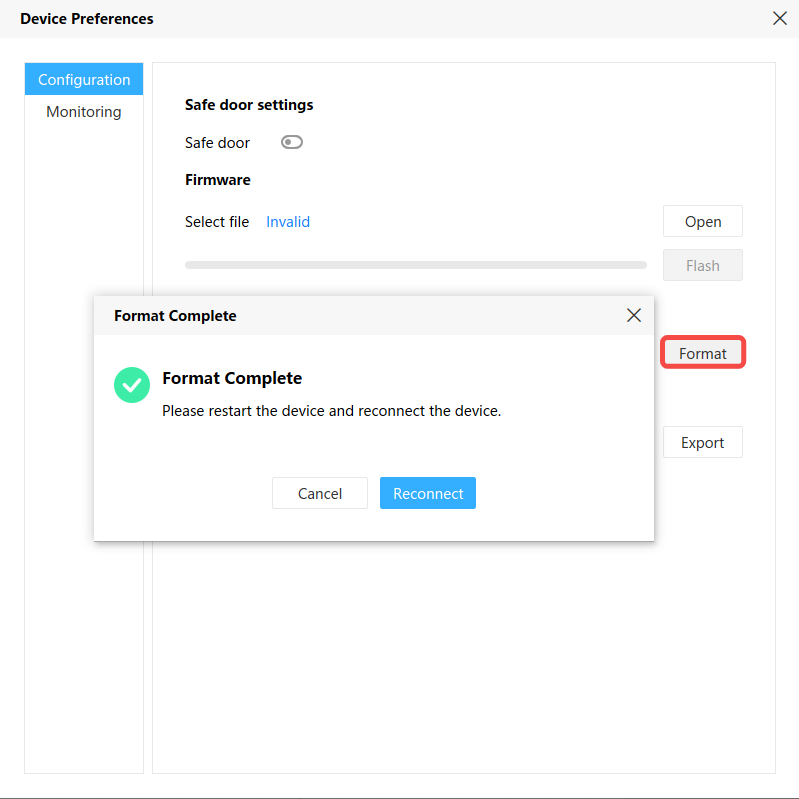This screenshot has height=799, width=799.
Task: Close the Format Complete dialog
Action: 633,315
